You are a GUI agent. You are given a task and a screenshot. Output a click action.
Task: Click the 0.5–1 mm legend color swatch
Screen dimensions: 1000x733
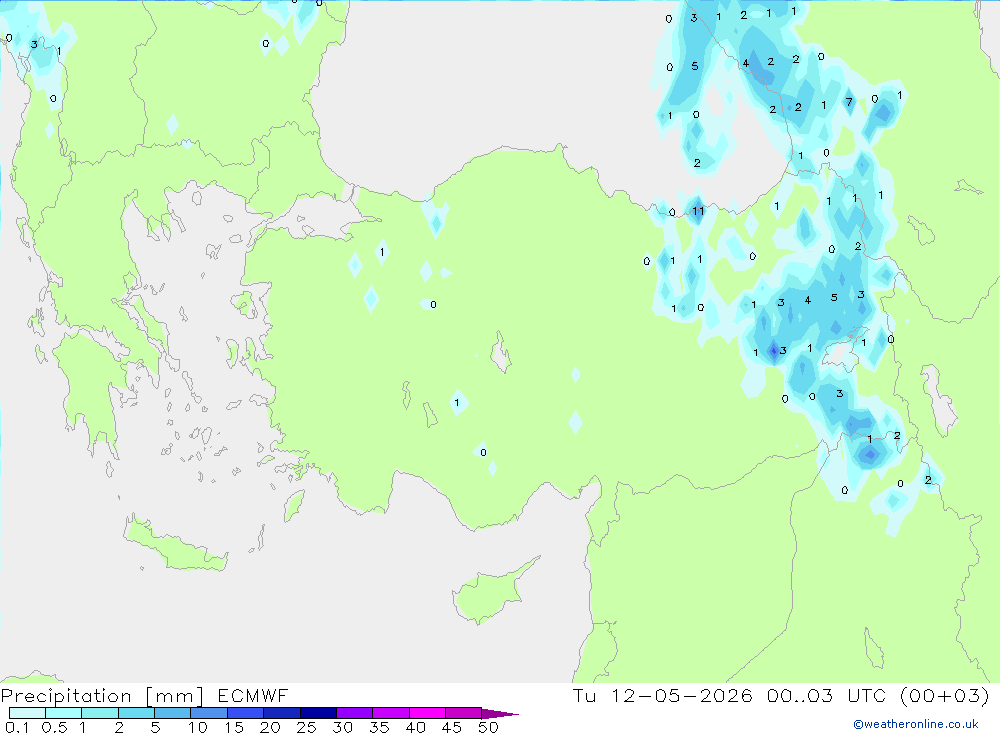(64, 713)
